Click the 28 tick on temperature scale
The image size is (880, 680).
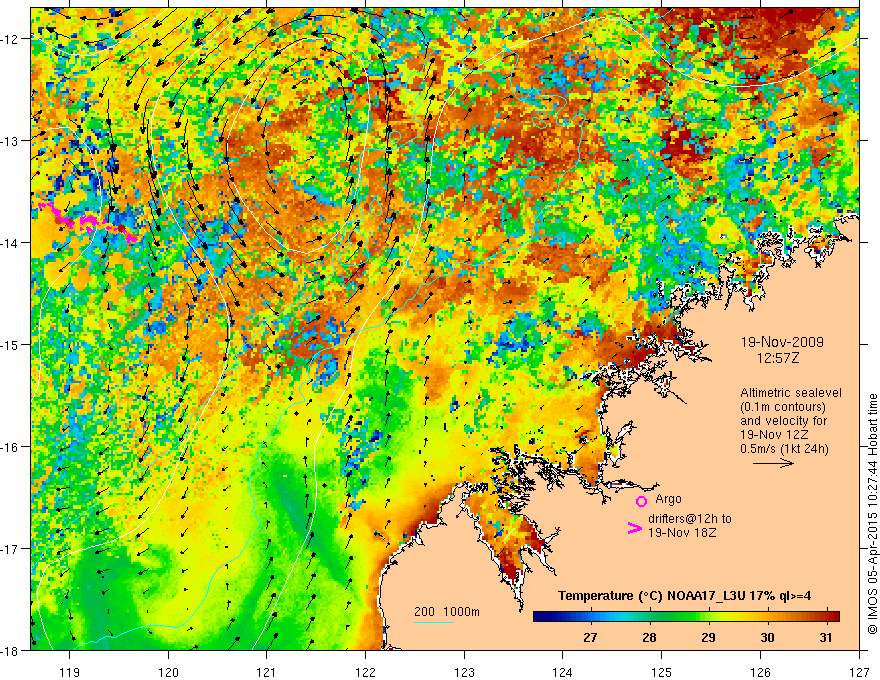click(x=649, y=637)
